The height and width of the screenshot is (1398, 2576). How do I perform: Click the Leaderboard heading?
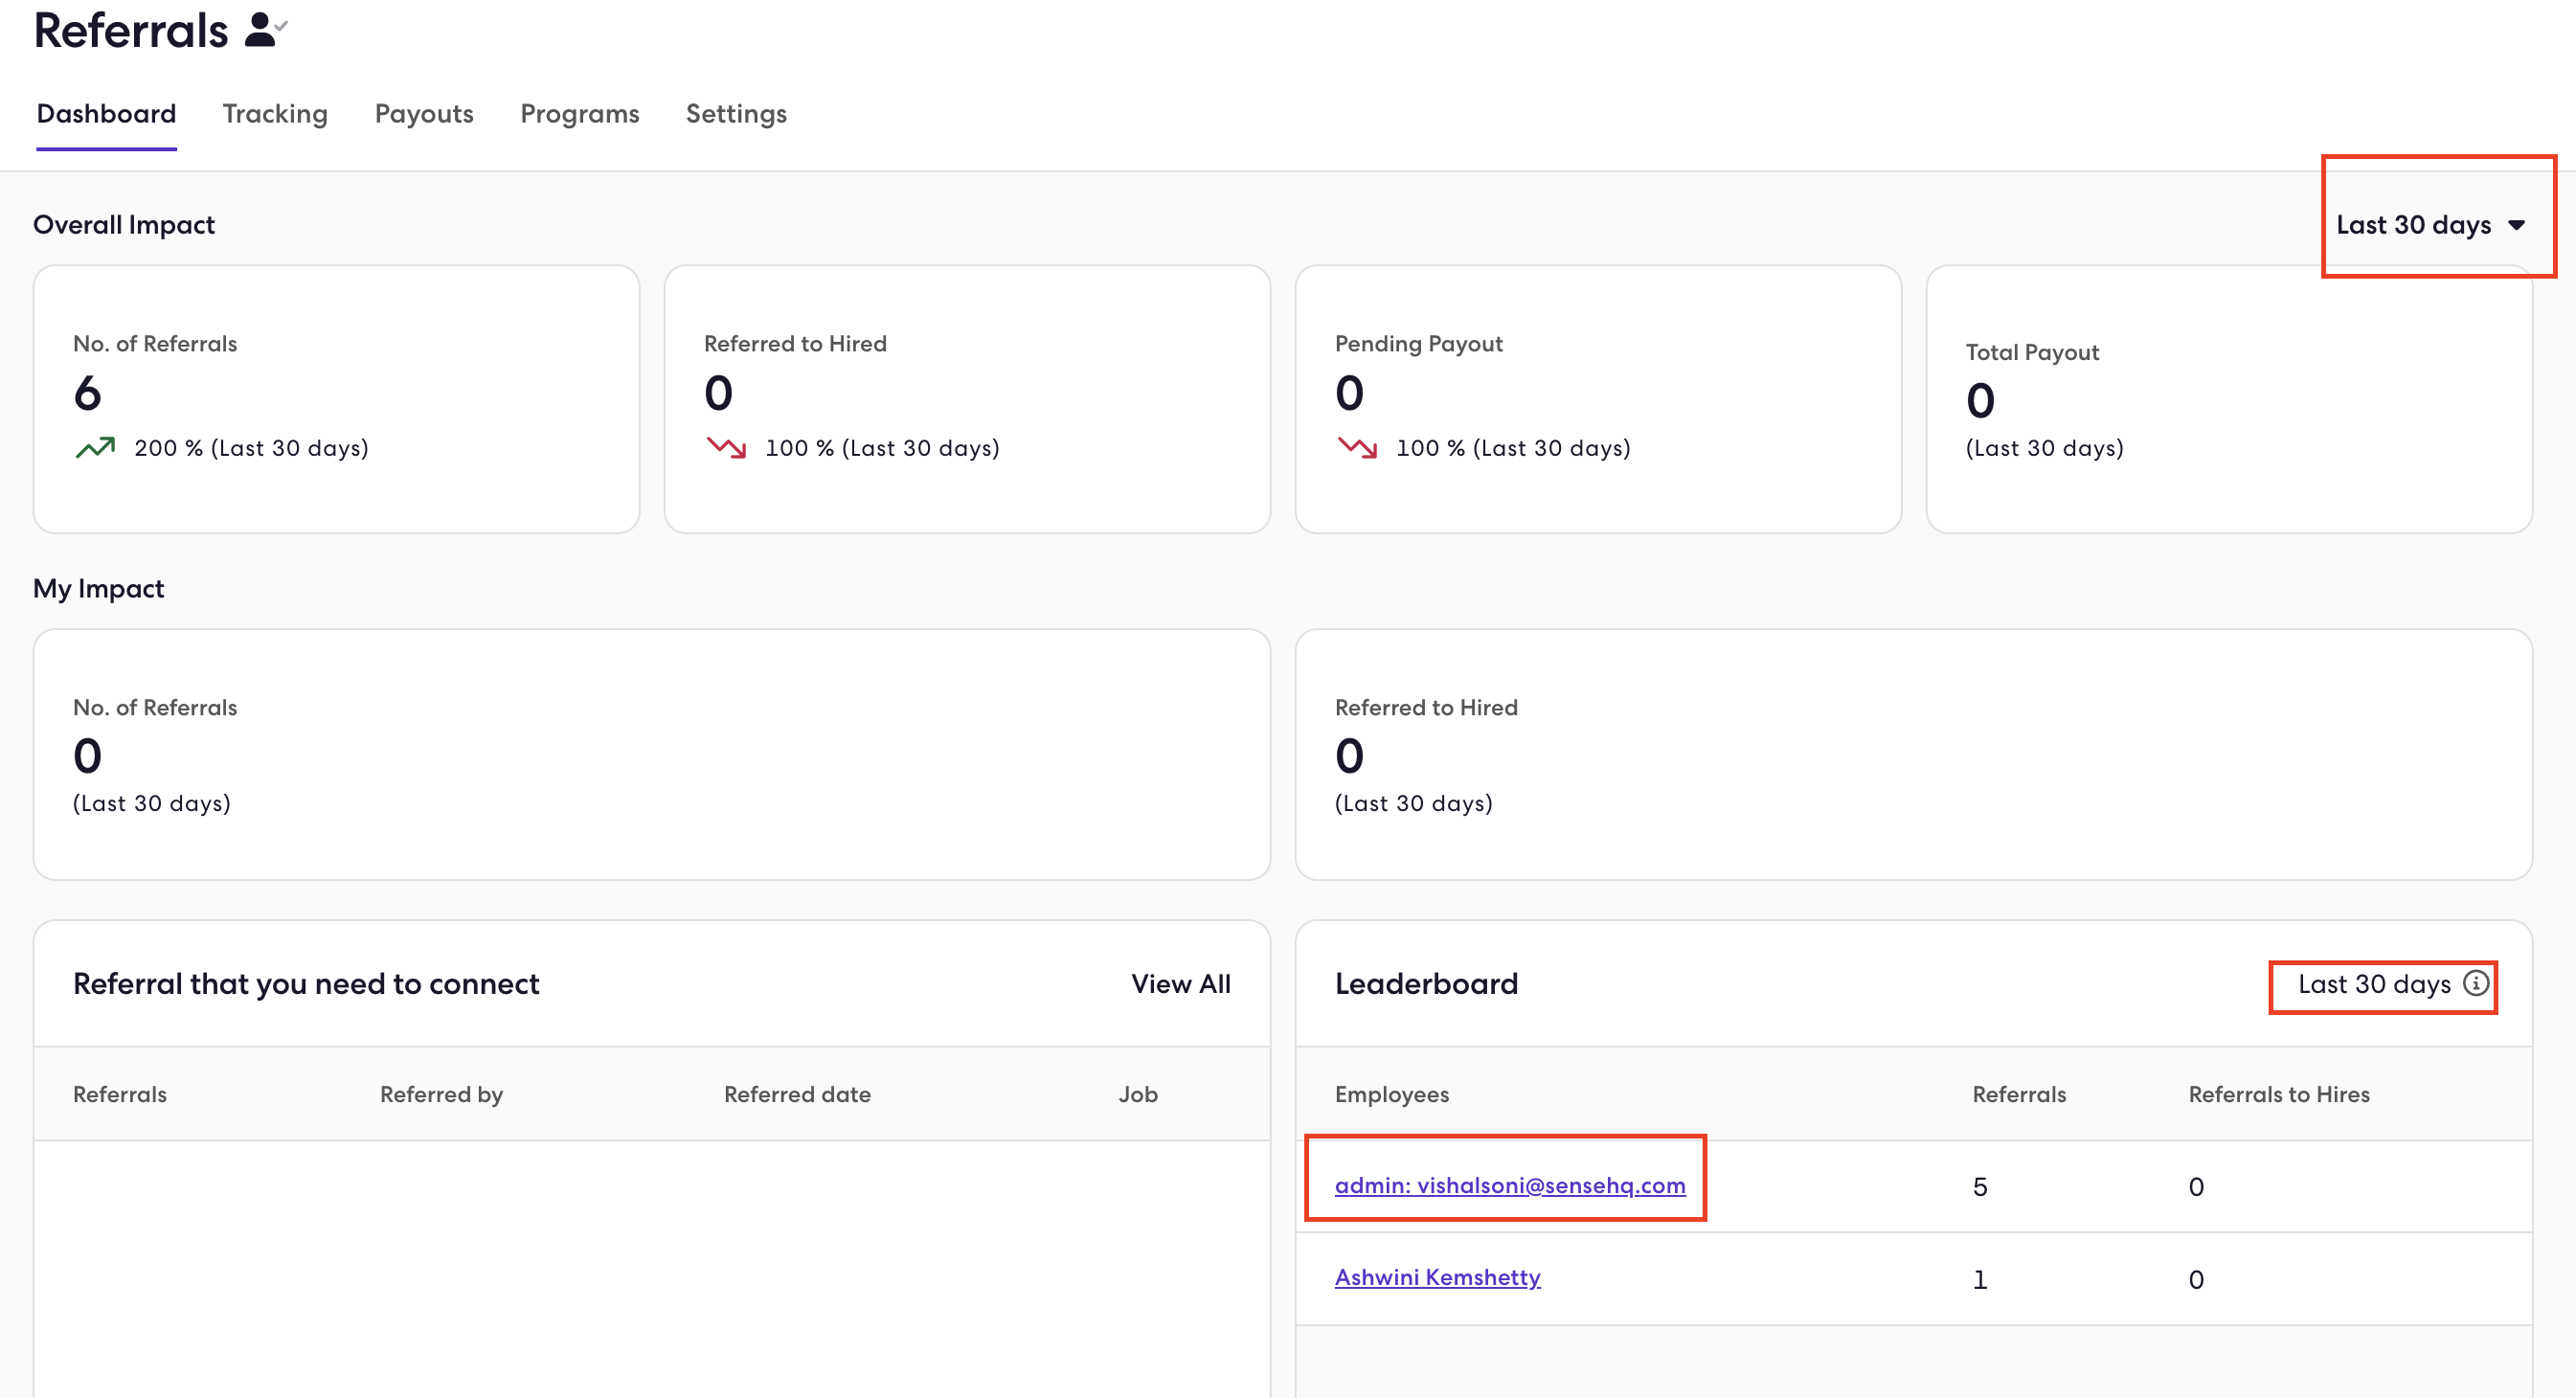point(1426,984)
